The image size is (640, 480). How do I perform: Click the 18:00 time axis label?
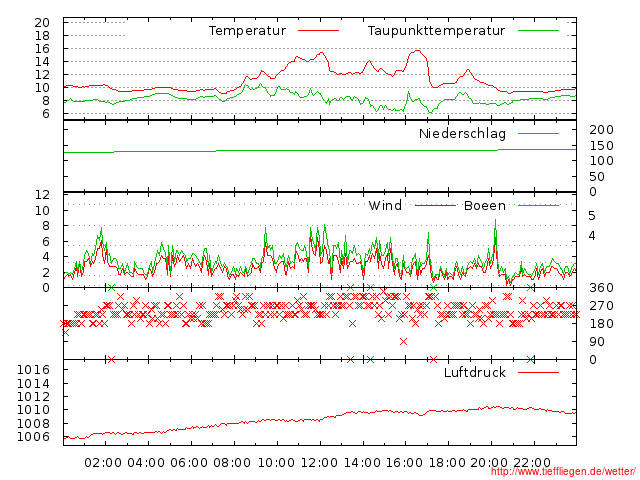pos(447,463)
